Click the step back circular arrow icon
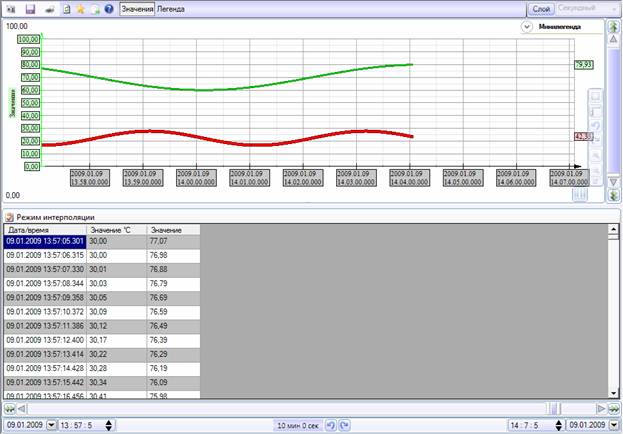The width and height of the screenshot is (623, 434). (x=331, y=425)
